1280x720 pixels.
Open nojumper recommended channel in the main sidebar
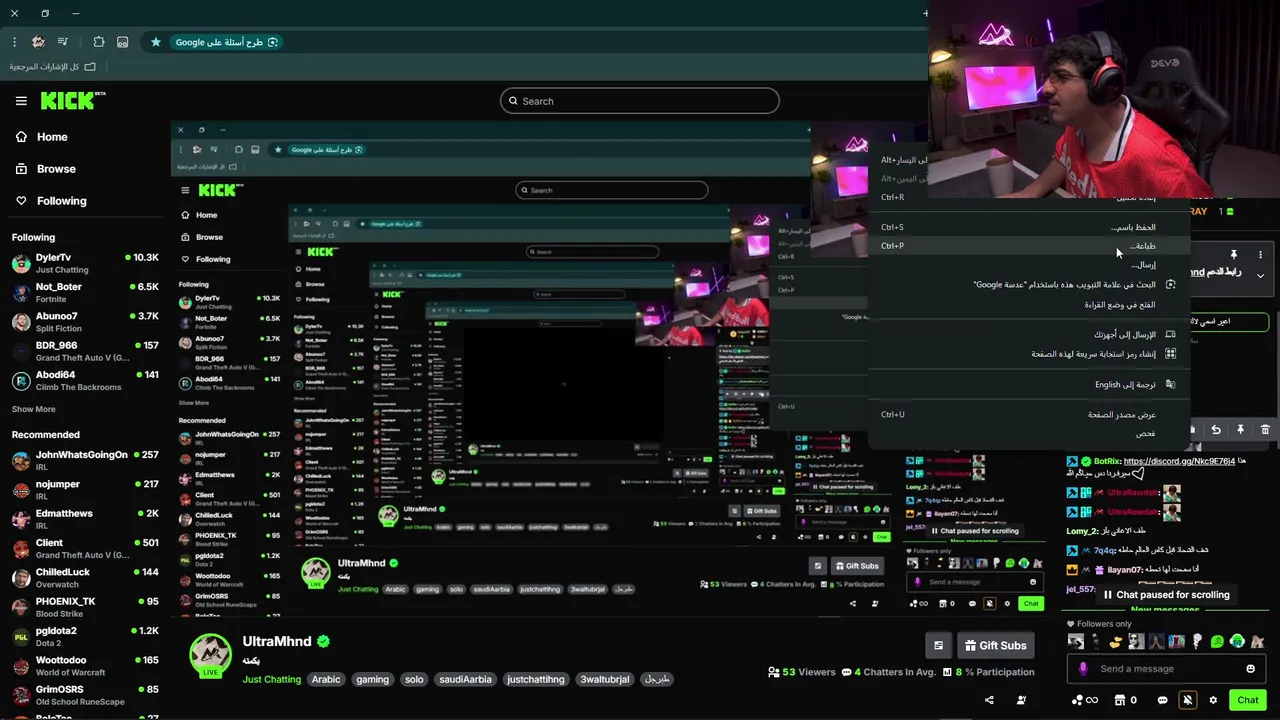pyautogui.click(x=85, y=489)
